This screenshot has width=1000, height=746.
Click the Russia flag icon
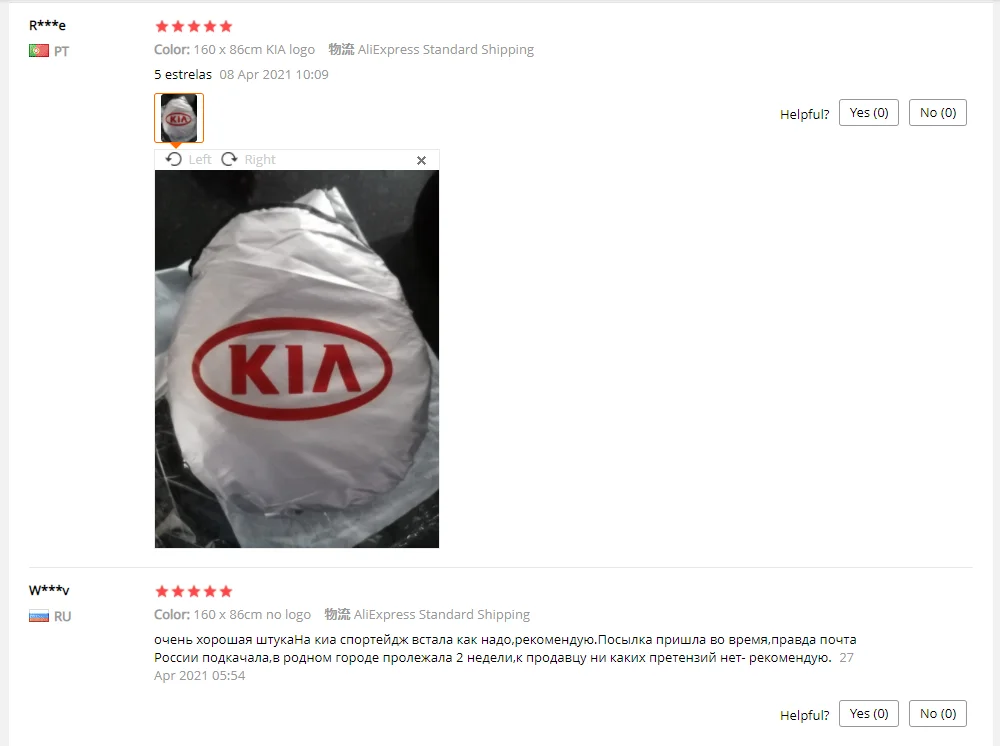pyautogui.click(x=39, y=616)
